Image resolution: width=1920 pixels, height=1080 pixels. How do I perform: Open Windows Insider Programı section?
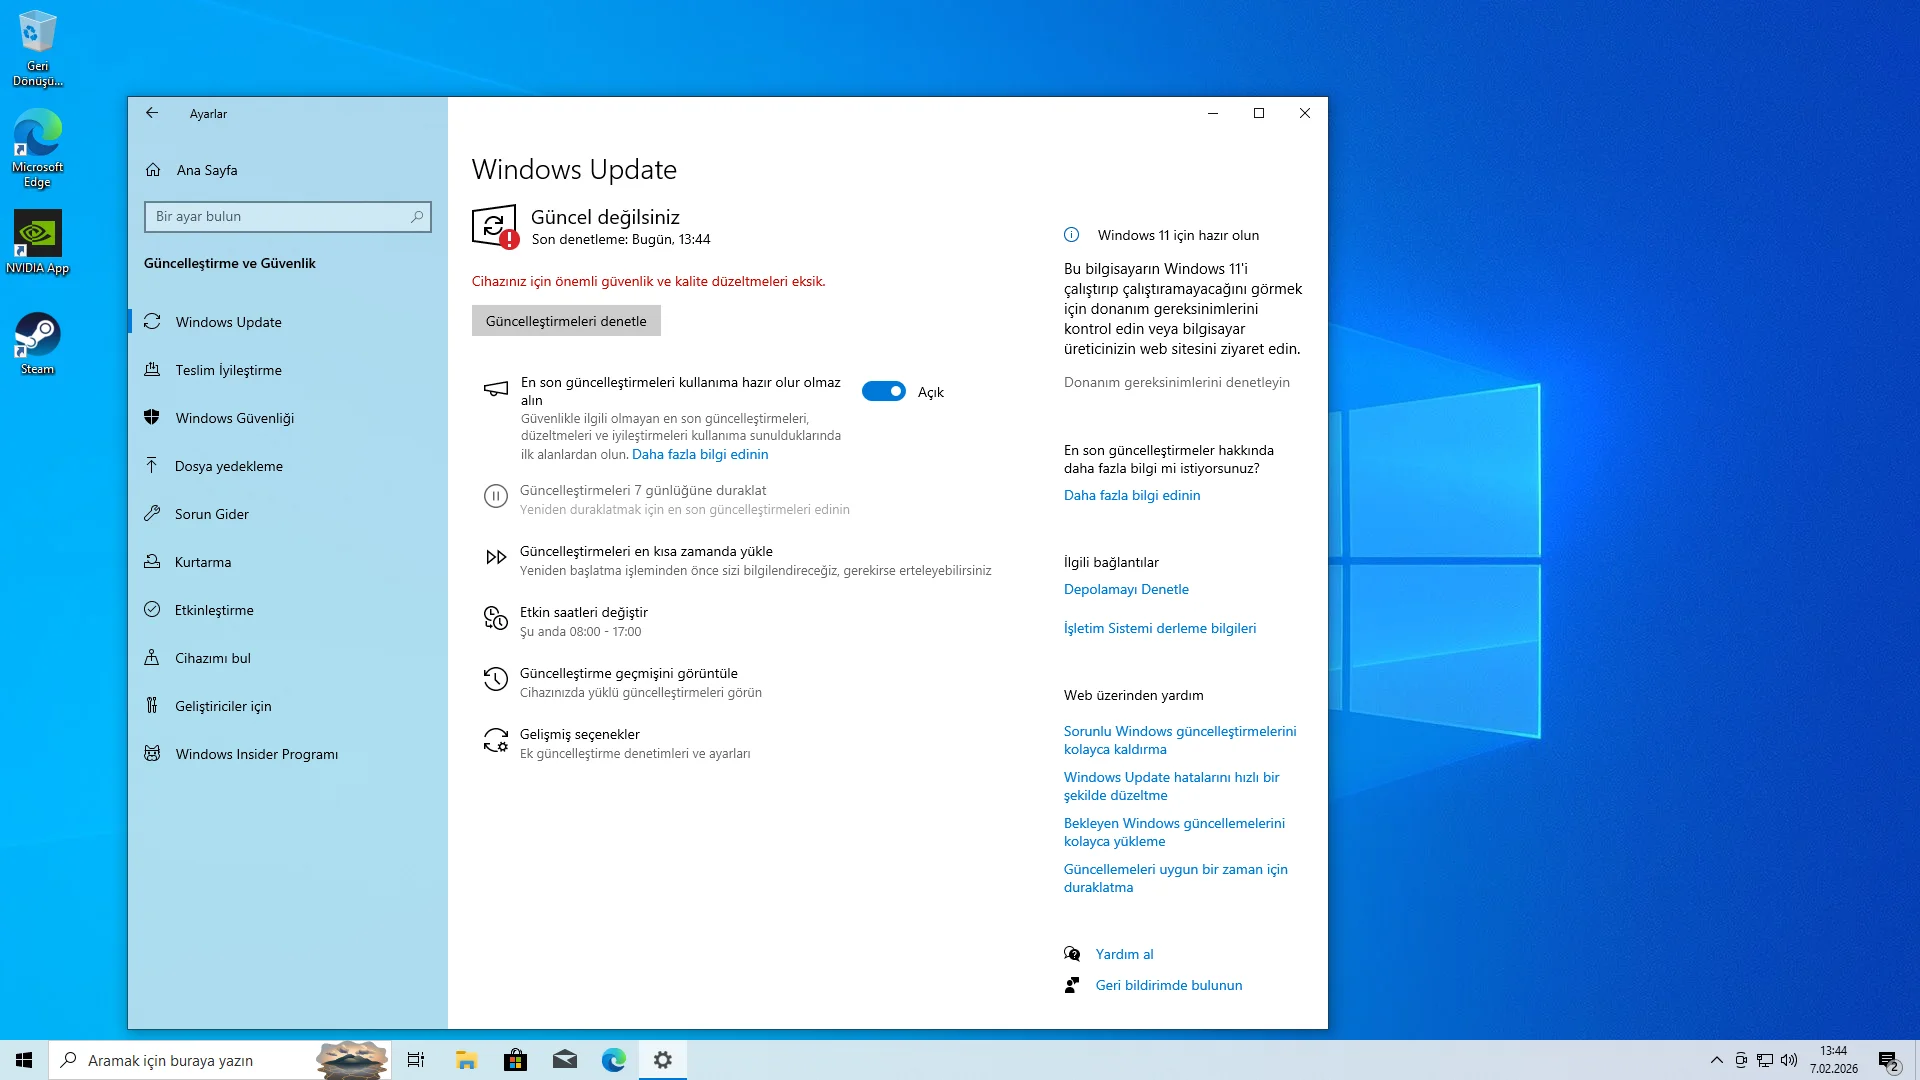(x=256, y=754)
